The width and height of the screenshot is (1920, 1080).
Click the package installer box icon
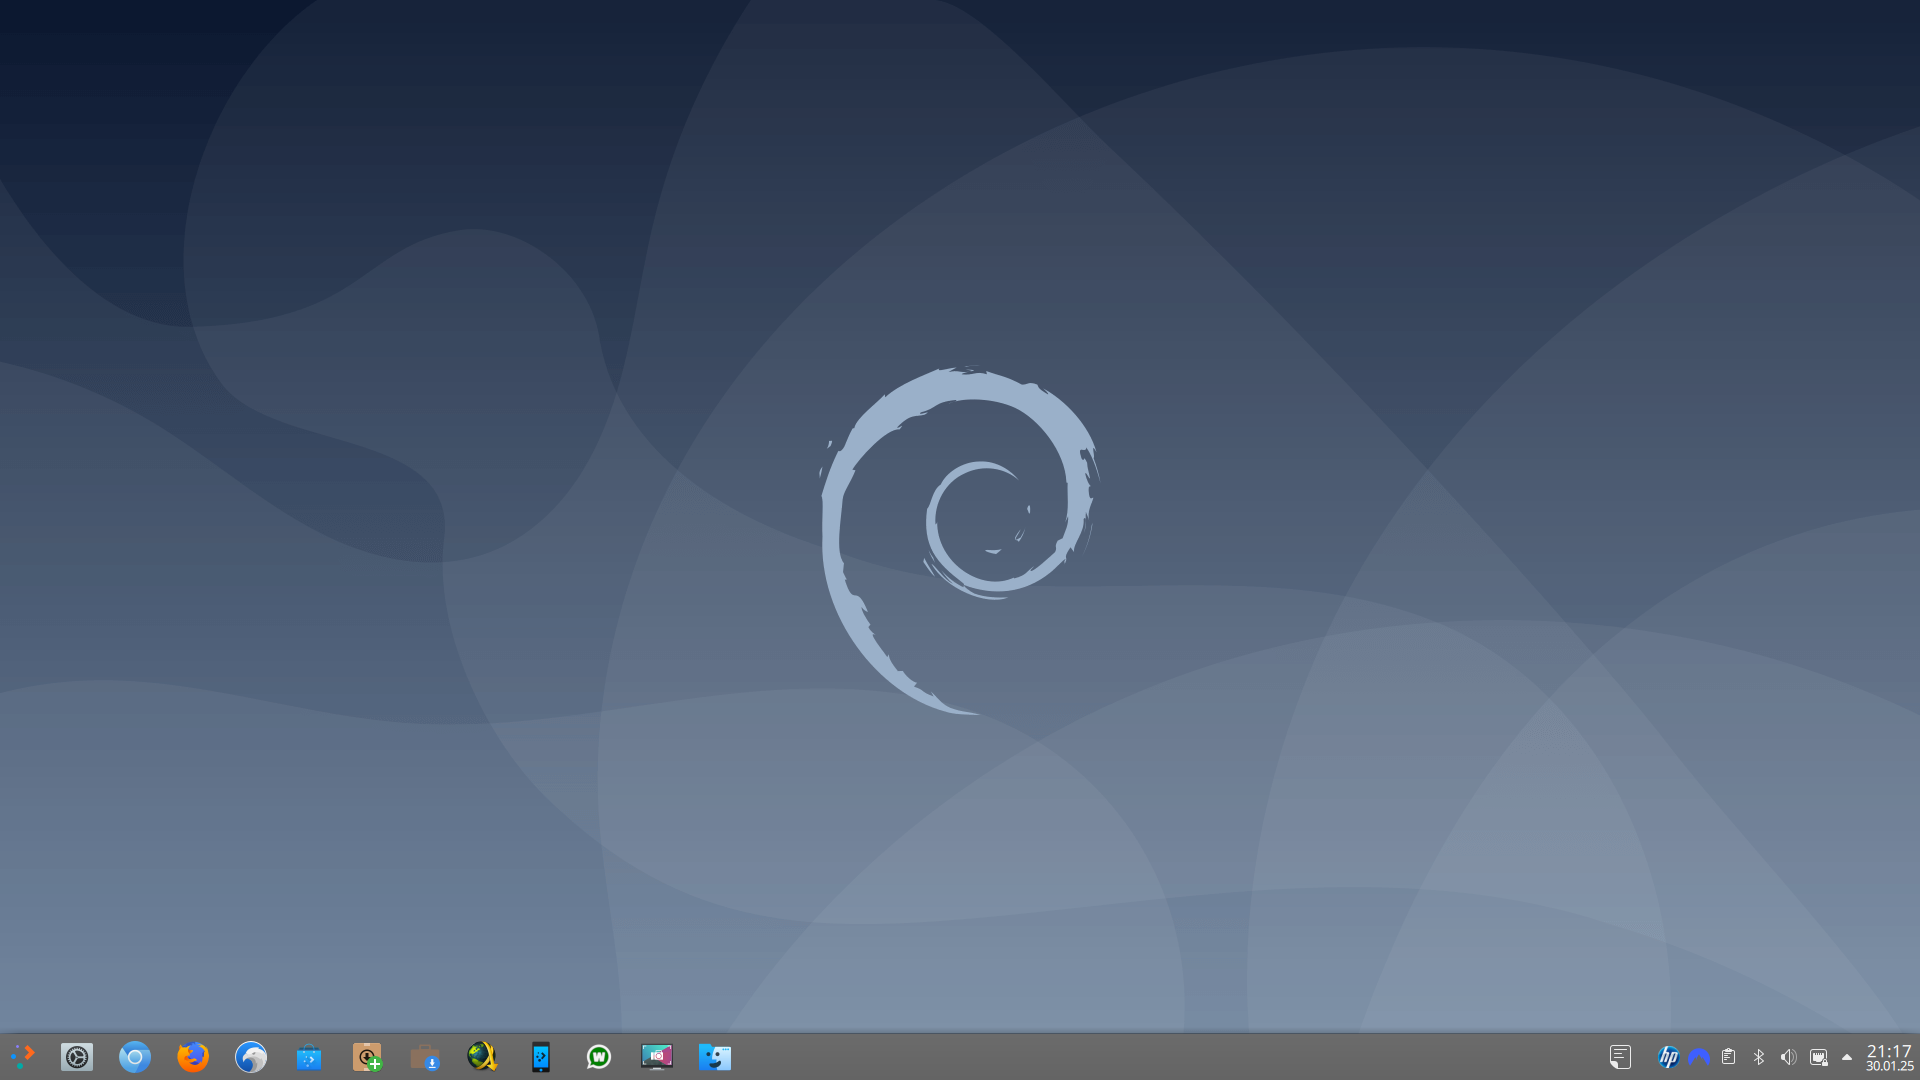[x=367, y=1057]
